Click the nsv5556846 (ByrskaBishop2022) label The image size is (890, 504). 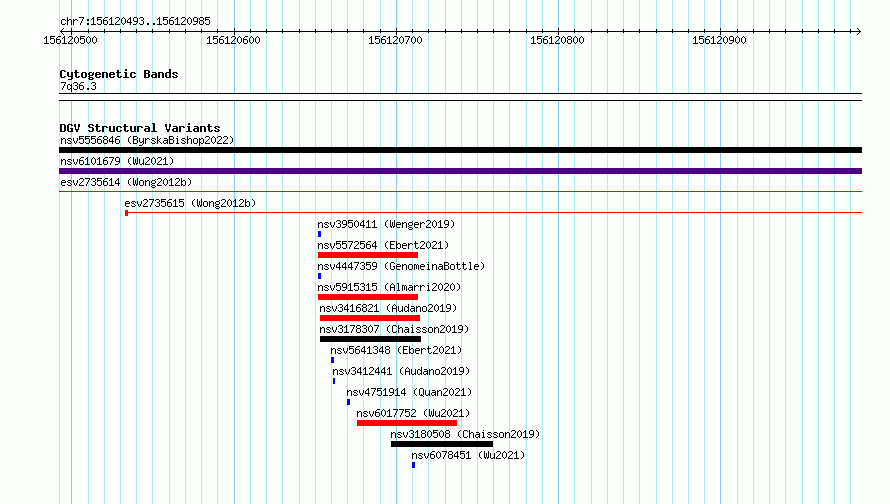click(147, 140)
